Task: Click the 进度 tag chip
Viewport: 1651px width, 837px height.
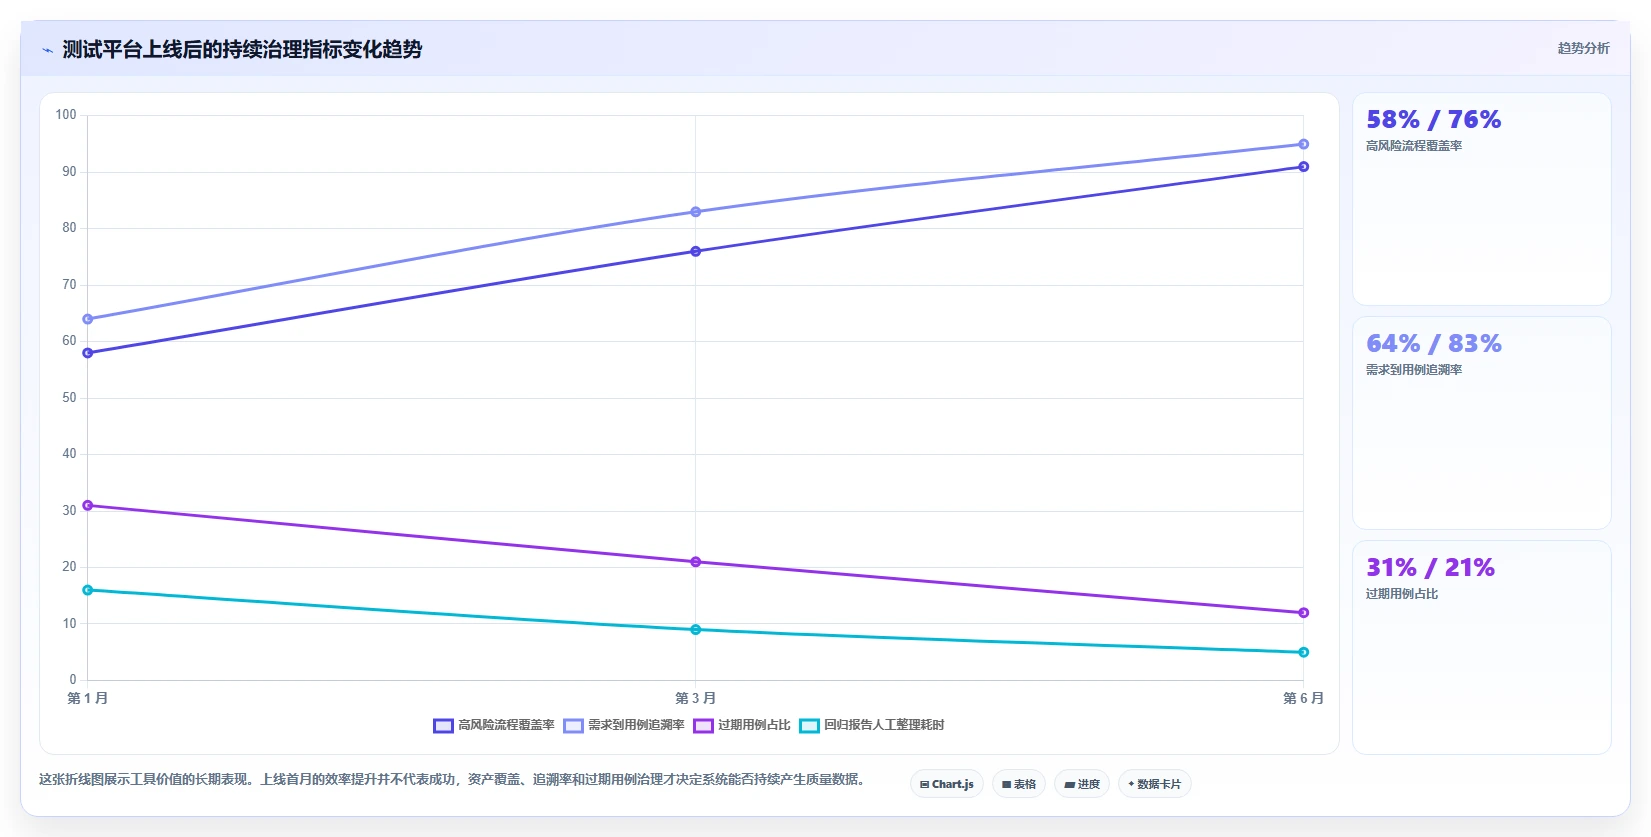Action: (x=1082, y=784)
